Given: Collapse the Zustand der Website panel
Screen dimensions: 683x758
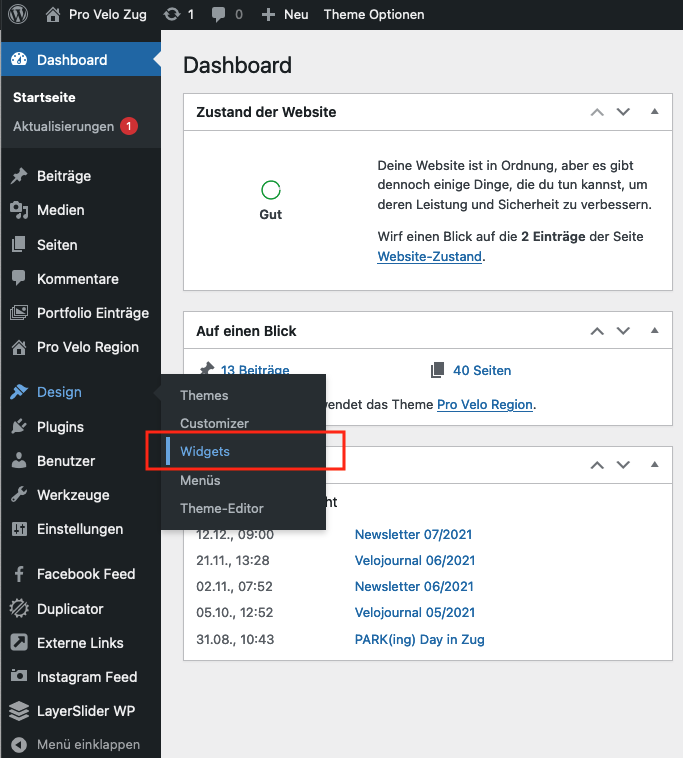Looking at the screenshot, I should tap(655, 112).
